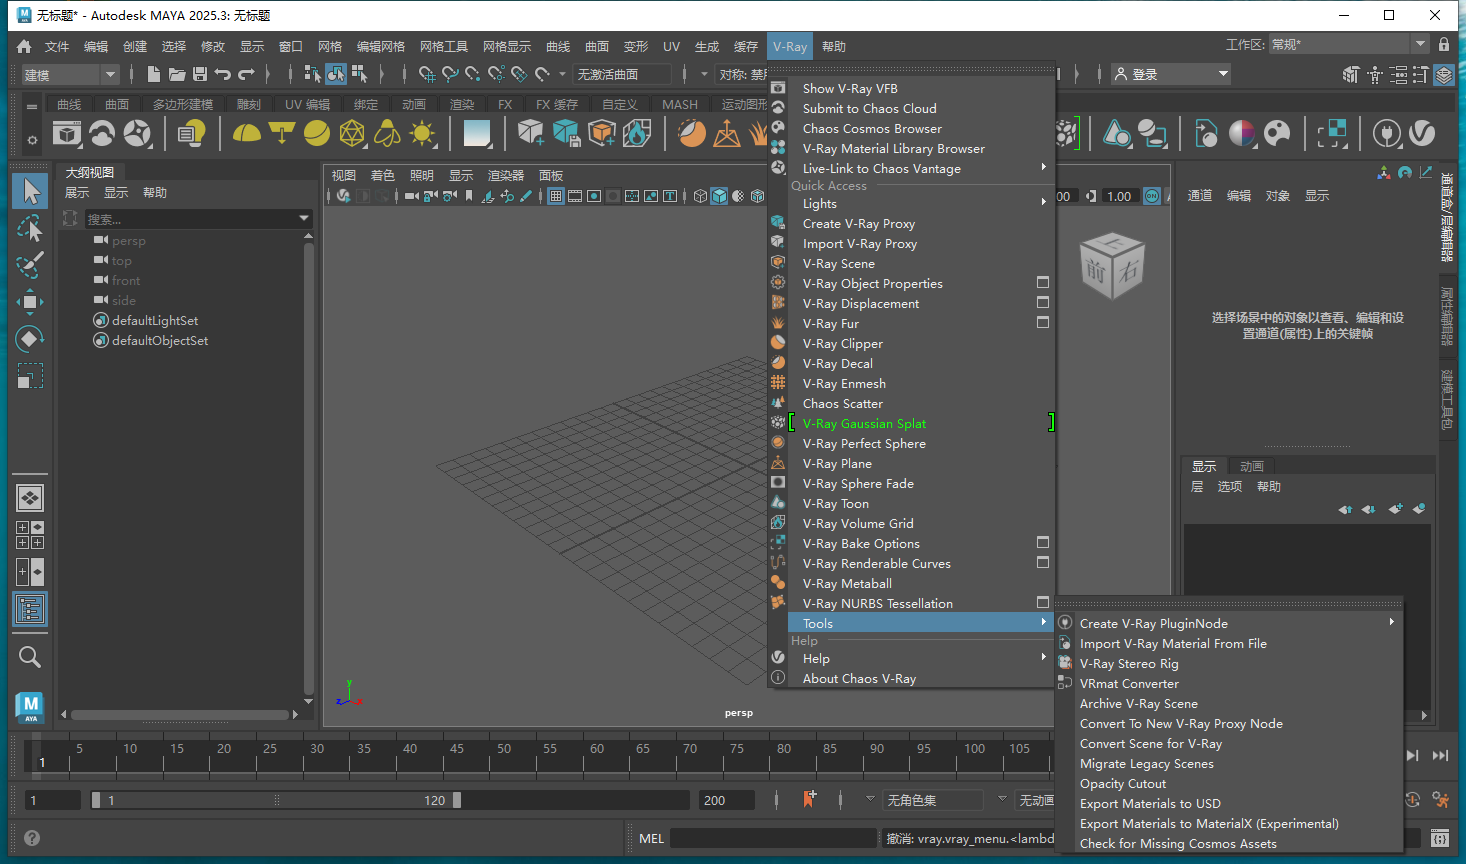Open the 层 menu in layer editor
This screenshot has width=1466, height=864.
pos(1197,486)
